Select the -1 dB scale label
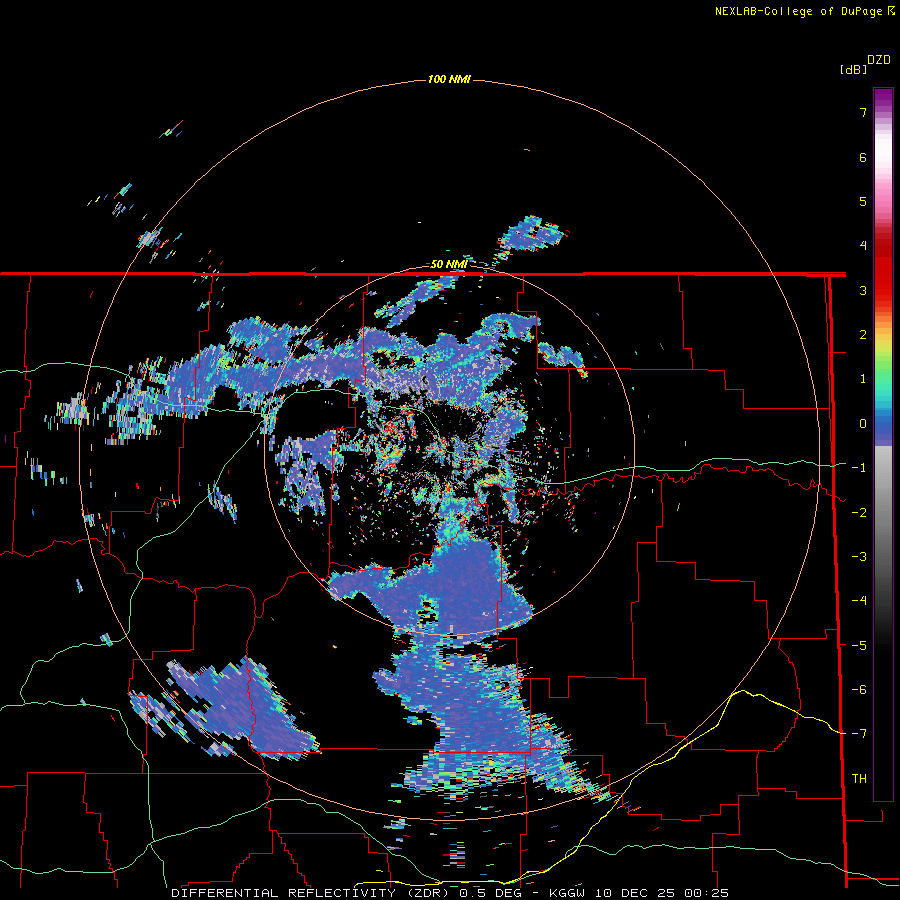 [859, 468]
